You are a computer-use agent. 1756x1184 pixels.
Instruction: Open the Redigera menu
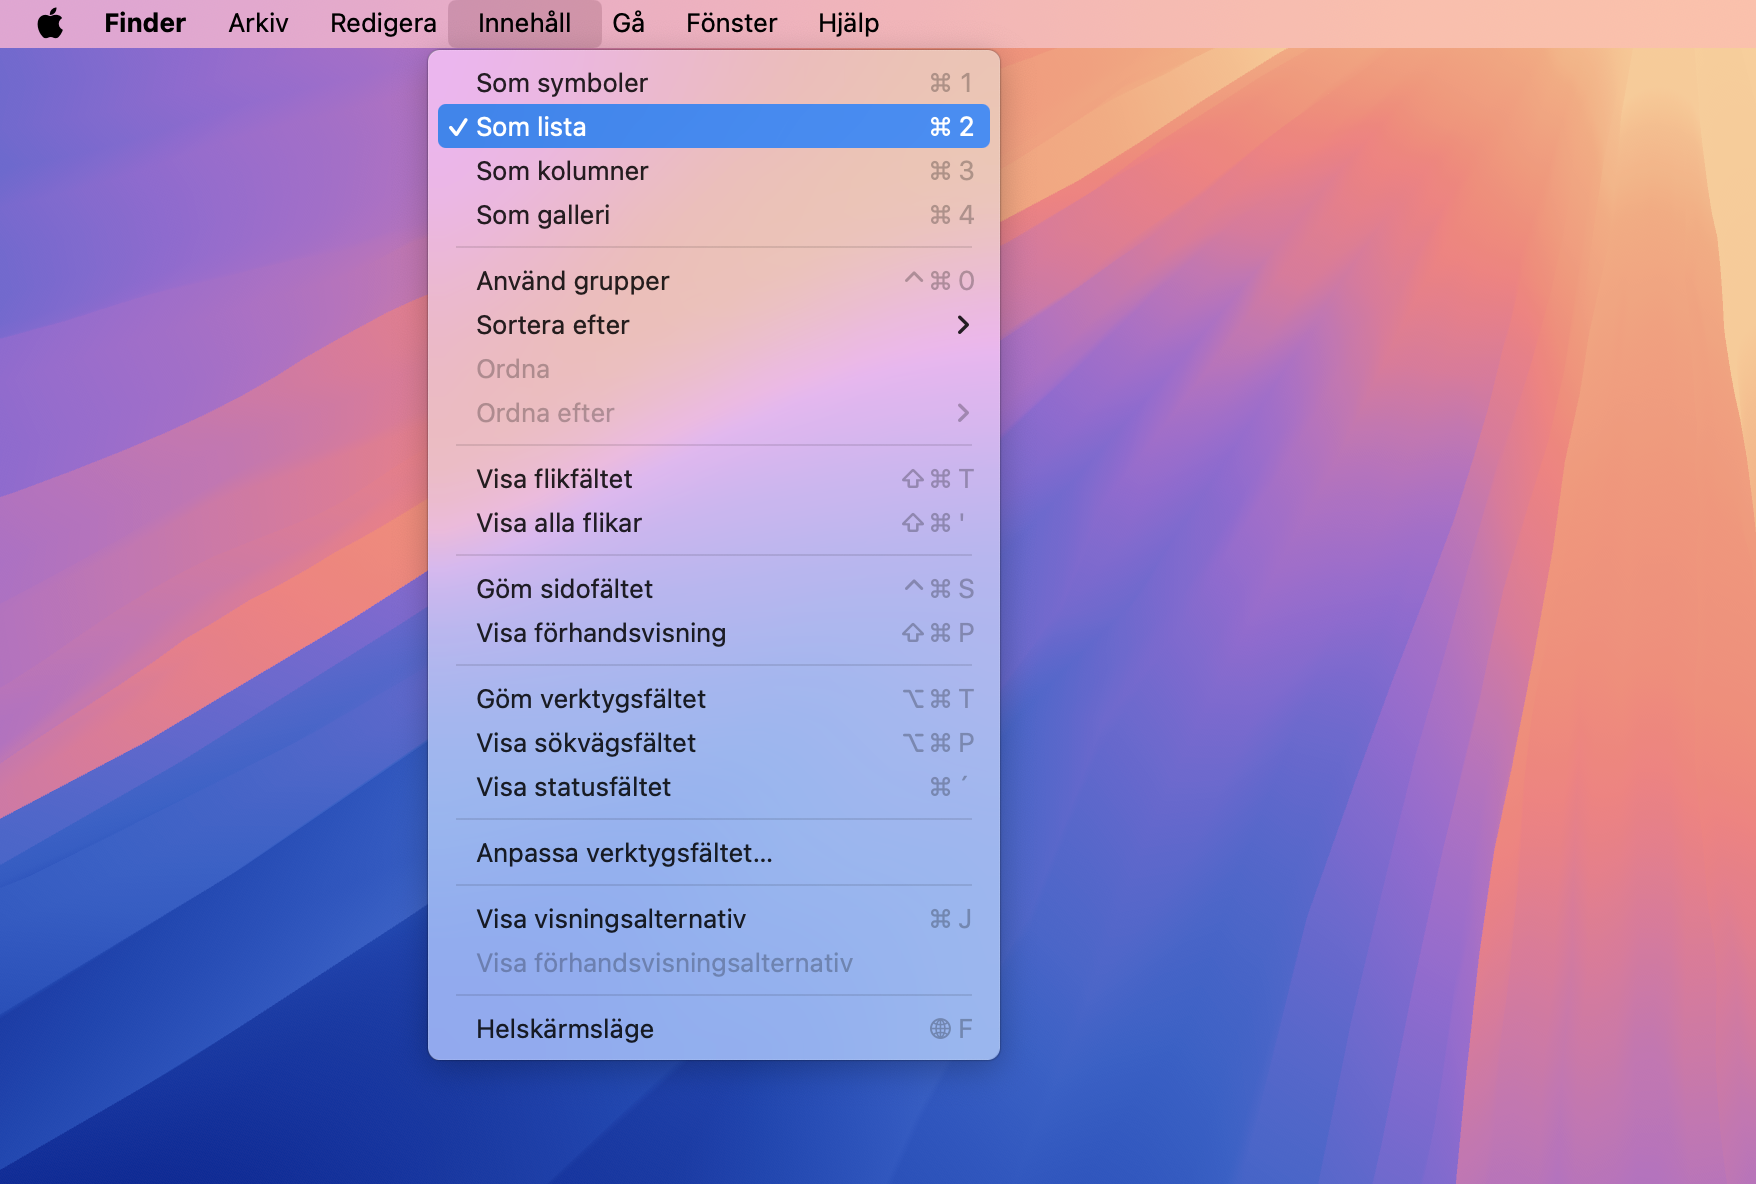coord(383,23)
